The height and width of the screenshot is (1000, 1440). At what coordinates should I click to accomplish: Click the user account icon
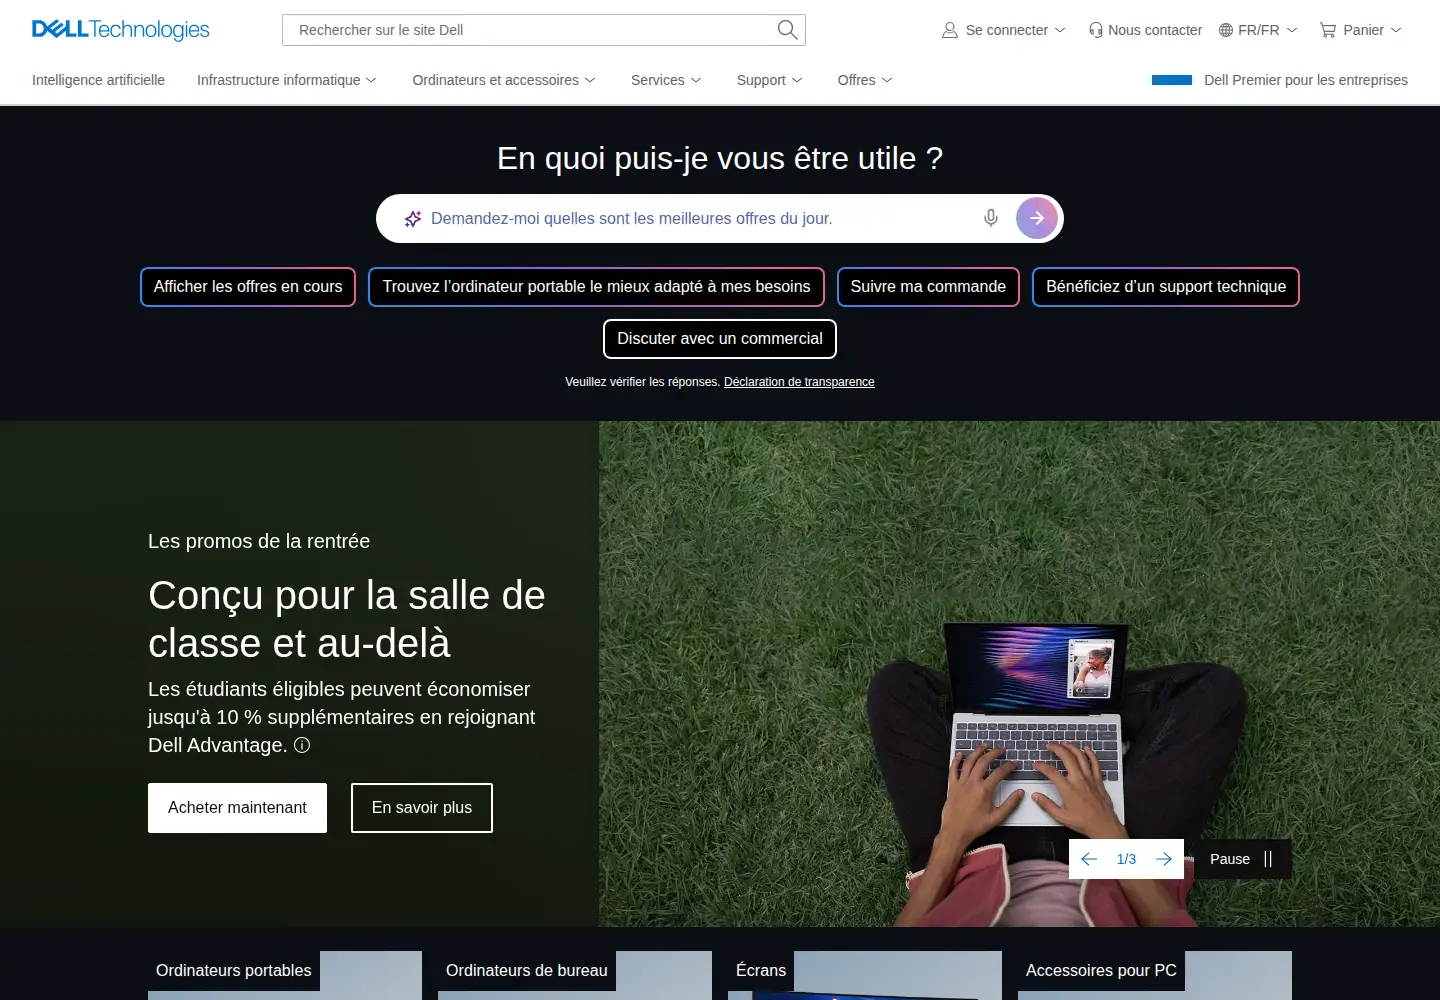pos(950,30)
